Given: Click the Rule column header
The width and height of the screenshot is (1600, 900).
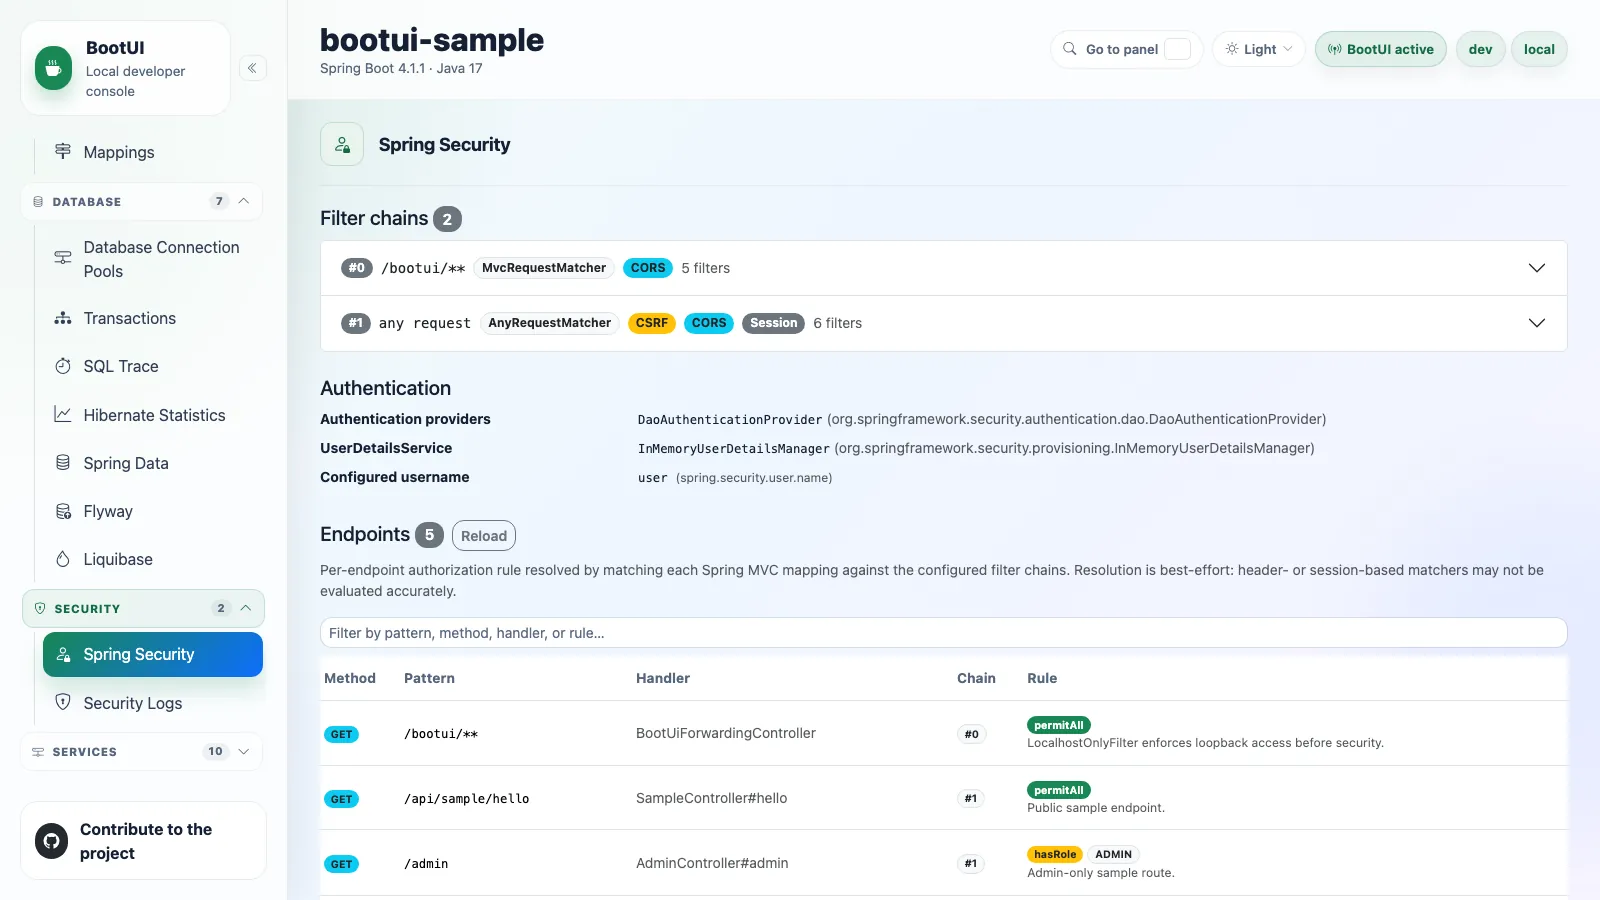Looking at the screenshot, I should tap(1042, 678).
